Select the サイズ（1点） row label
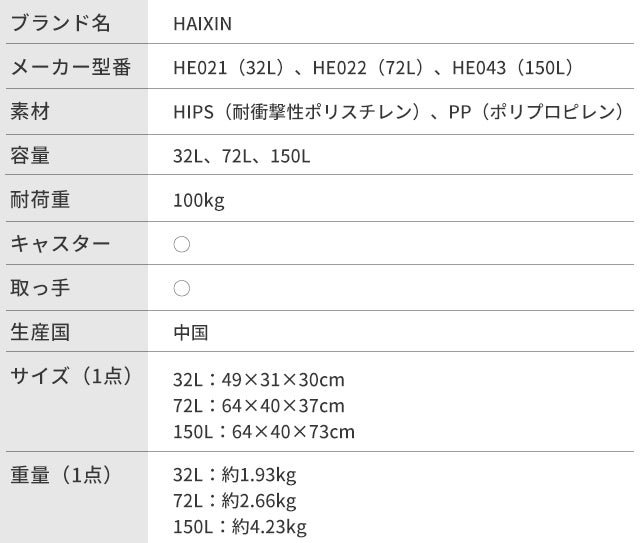This screenshot has width=640, height=543. tap(71, 376)
